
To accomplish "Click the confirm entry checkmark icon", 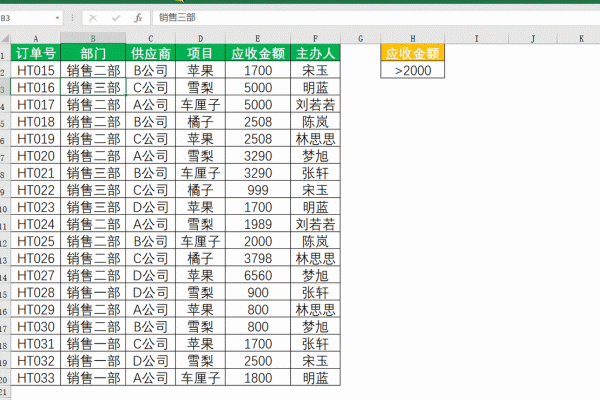I will [116, 18].
